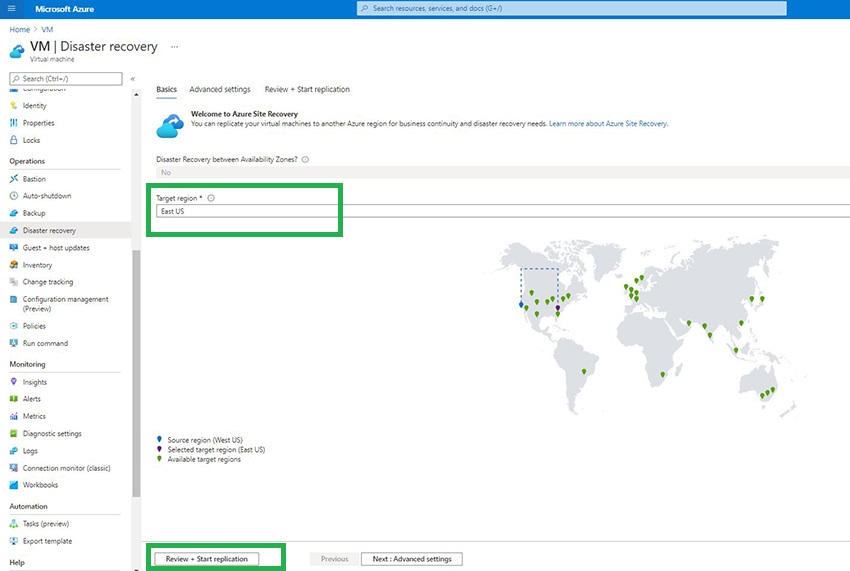850x571 pixels.
Task: Click the Search resources field
Action: [x=571, y=8]
